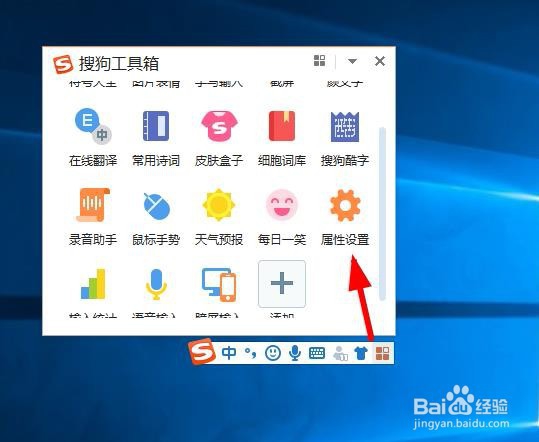
Task: Toggle toolbox via input bar grid icon
Action: pyautogui.click(x=382, y=353)
